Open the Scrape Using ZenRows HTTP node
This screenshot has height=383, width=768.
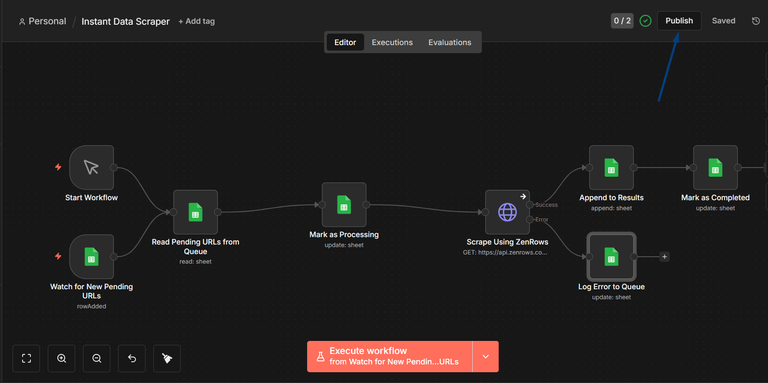[507, 212]
